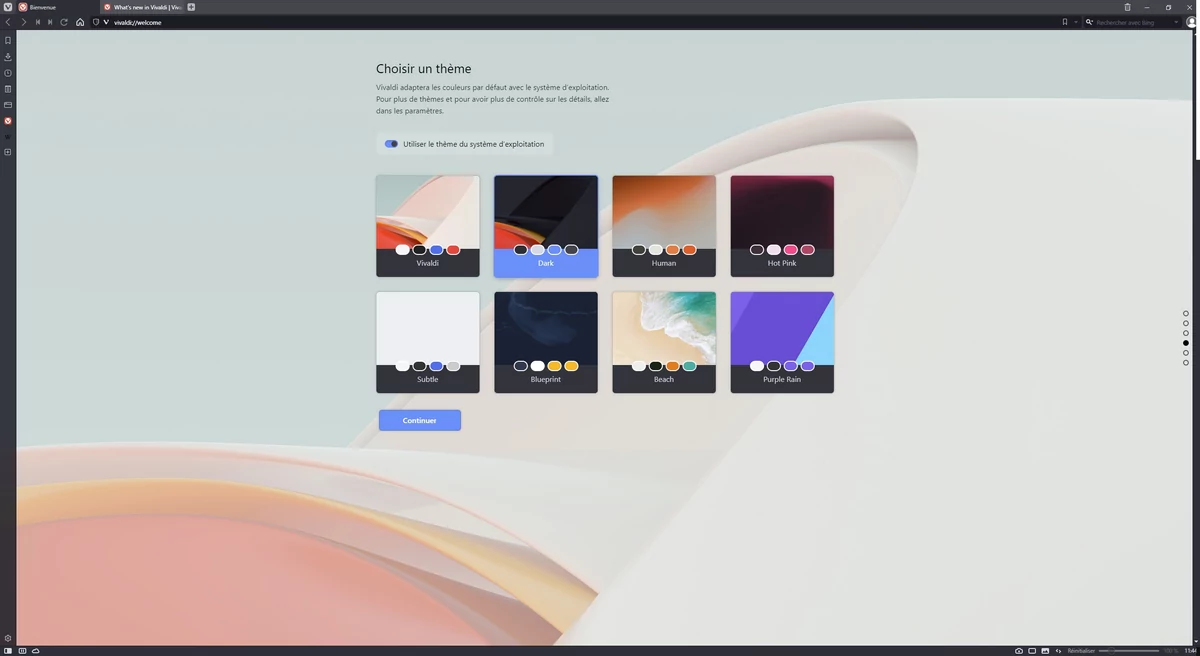The width and height of the screenshot is (1200, 656).
Task: Add a new web panel in sidebar
Action: pos(8,152)
